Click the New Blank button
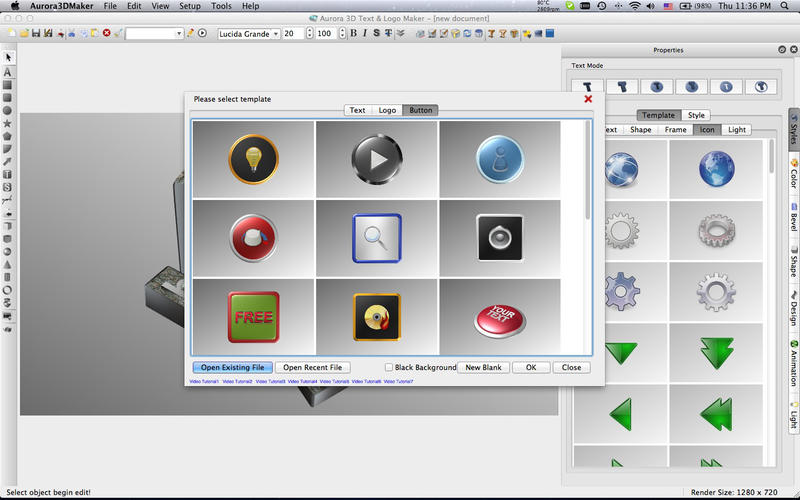This screenshot has width=800, height=500. coord(483,368)
